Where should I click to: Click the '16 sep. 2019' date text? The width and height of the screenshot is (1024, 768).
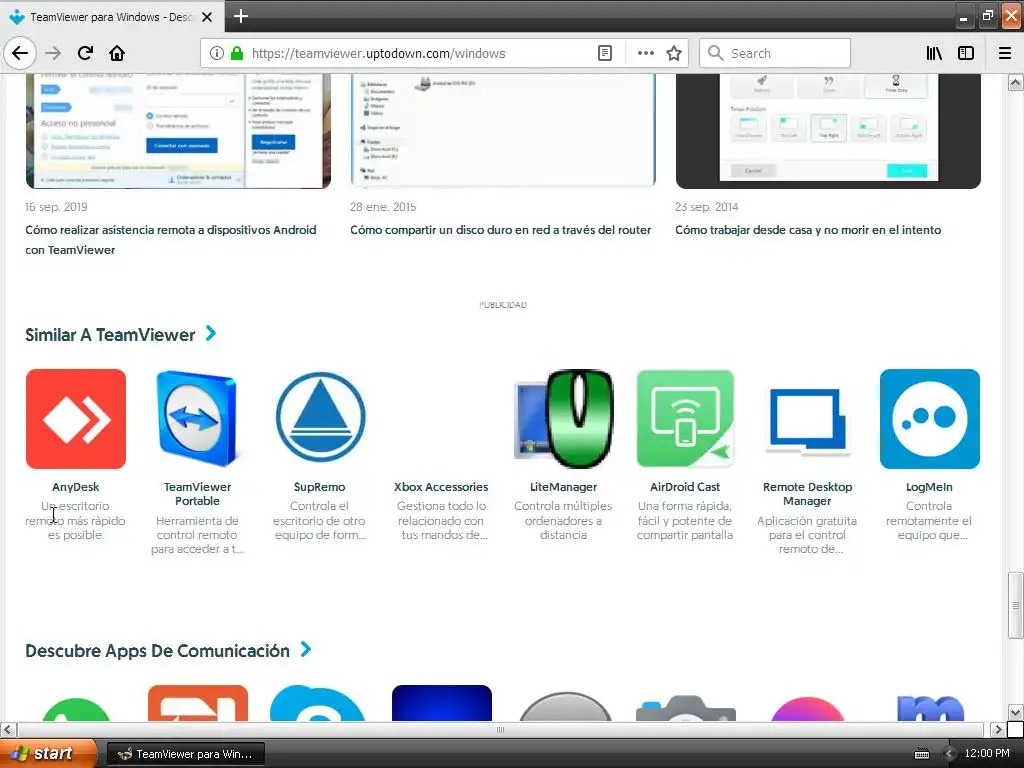tap(56, 207)
